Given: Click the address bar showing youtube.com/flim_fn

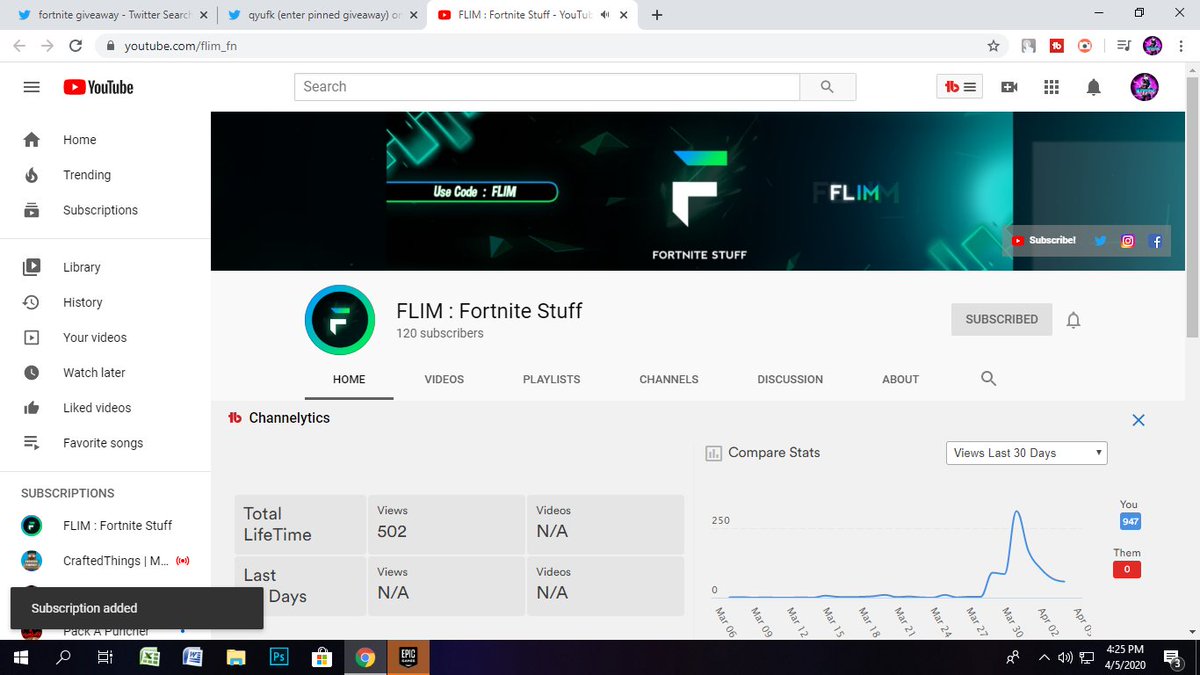Looking at the screenshot, I should (x=540, y=46).
